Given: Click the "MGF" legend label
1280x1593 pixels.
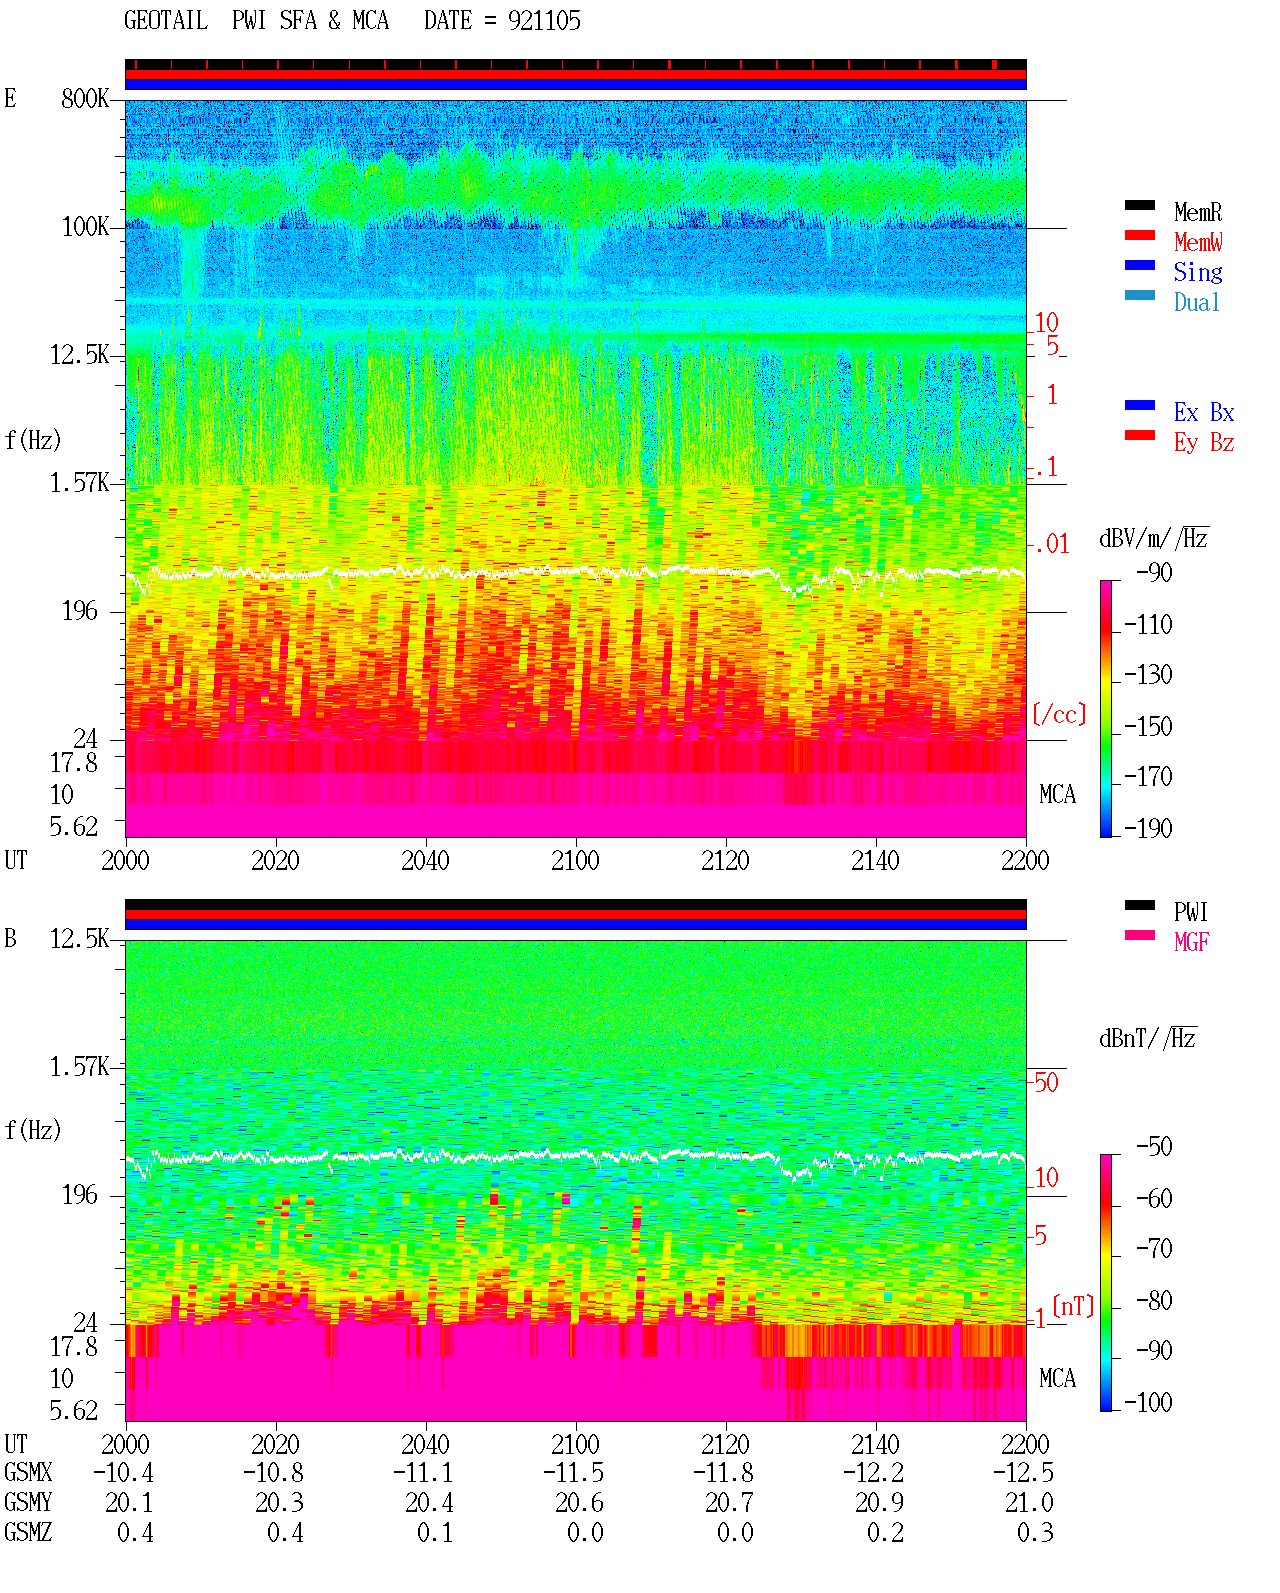Looking at the screenshot, I should click(x=1192, y=942).
